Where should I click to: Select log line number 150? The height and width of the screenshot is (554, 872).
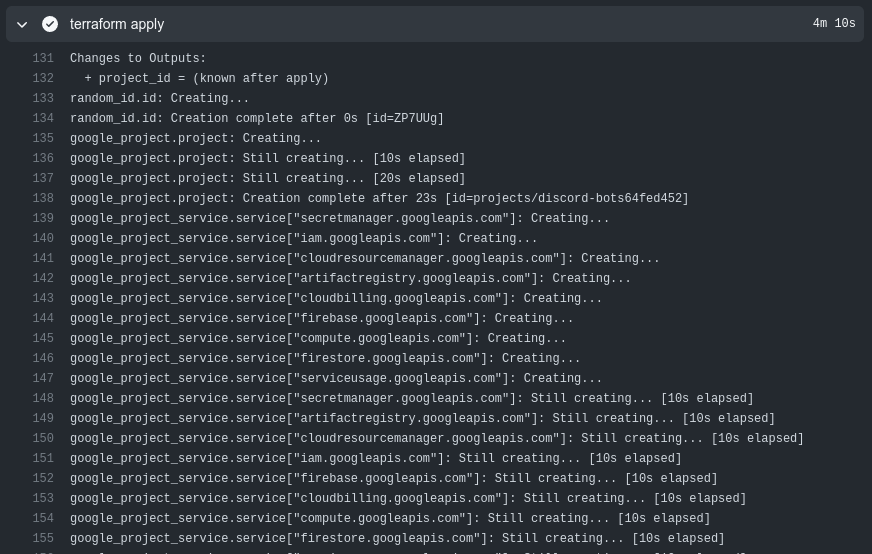click(43, 438)
